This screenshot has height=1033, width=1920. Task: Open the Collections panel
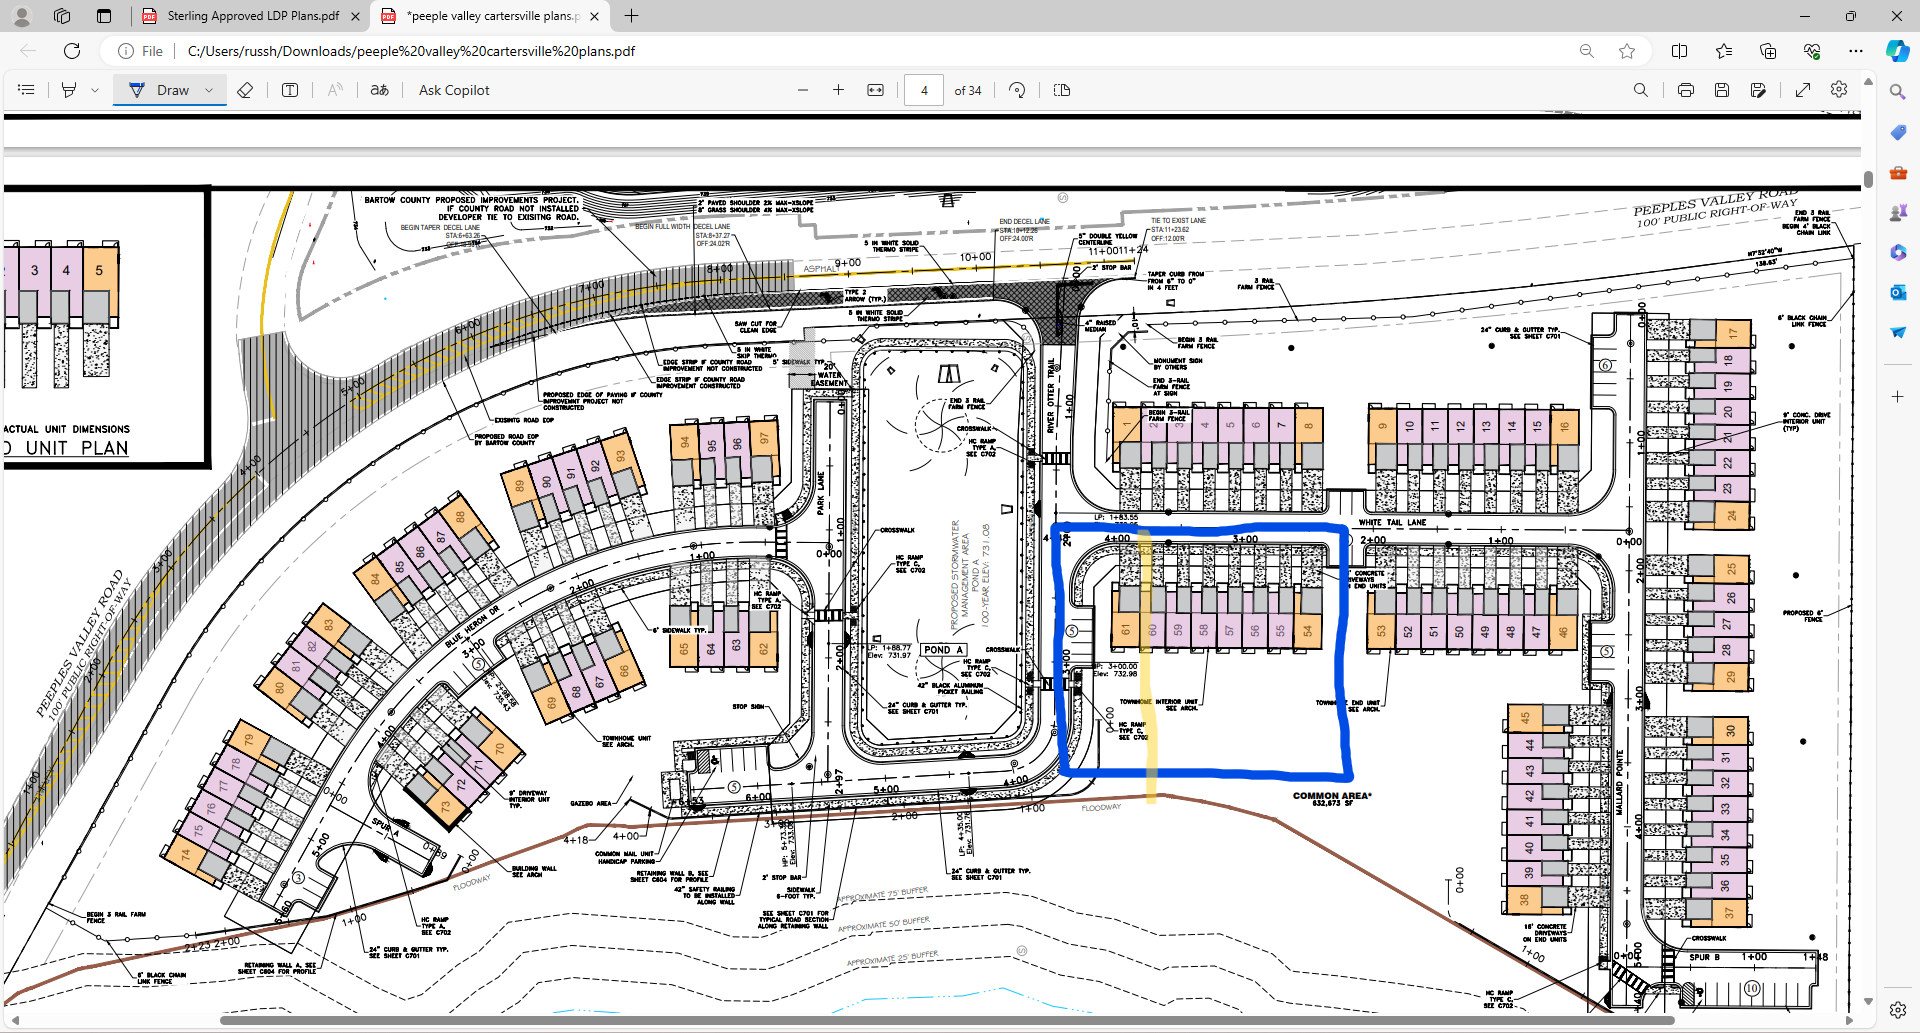pos(1768,51)
